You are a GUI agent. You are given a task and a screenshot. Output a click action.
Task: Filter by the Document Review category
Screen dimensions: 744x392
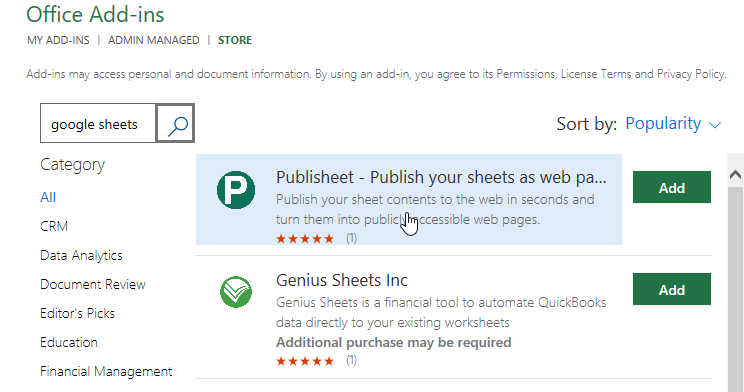tap(93, 284)
